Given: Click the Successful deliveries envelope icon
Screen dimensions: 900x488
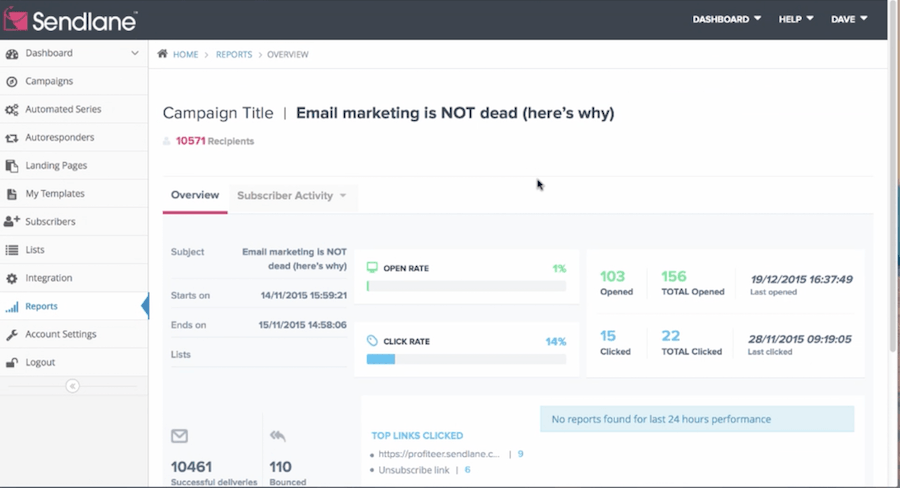Looking at the screenshot, I should pyautogui.click(x=179, y=436).
